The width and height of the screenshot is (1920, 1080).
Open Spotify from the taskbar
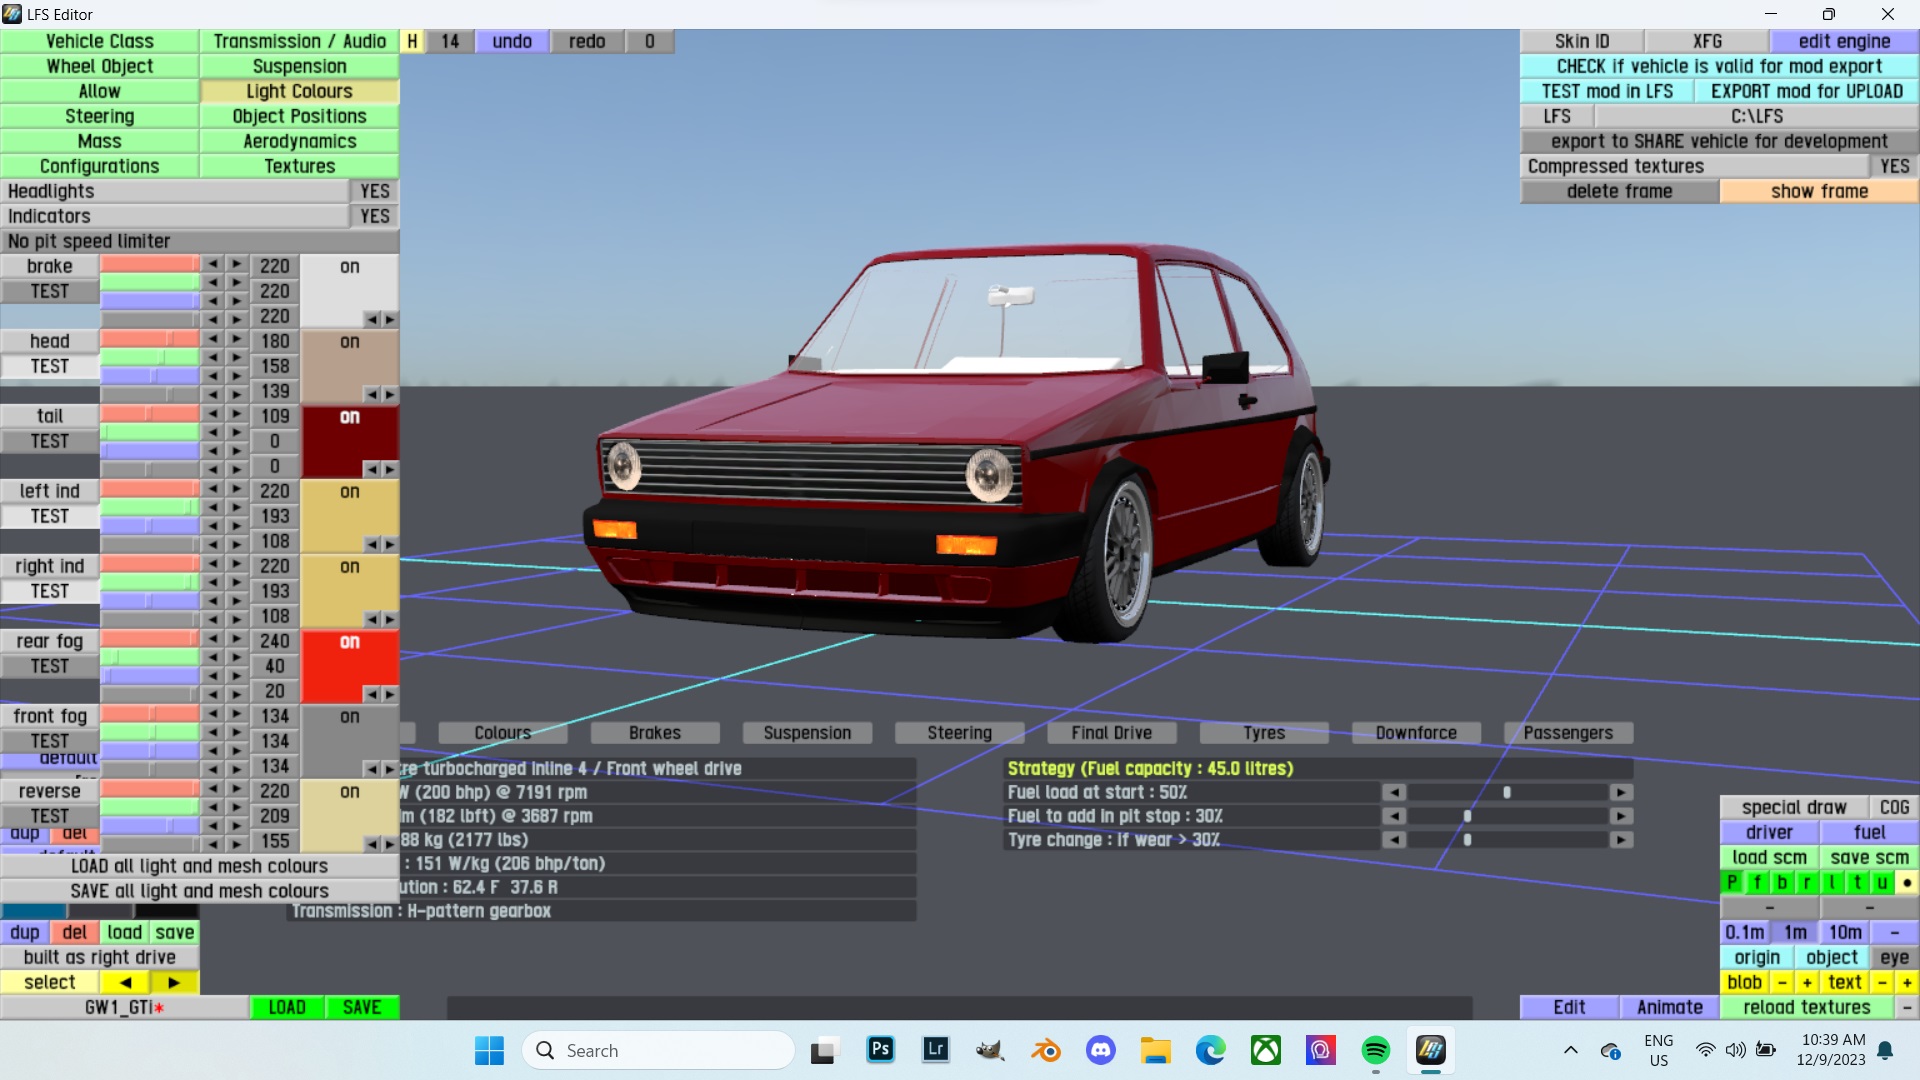pyautogui.click(x=1375, y=1050)
